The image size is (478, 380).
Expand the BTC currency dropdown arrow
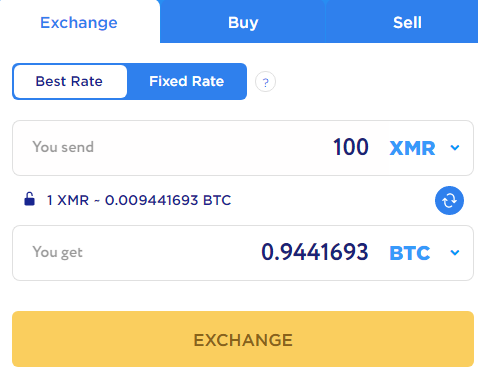tap(455, 252)
